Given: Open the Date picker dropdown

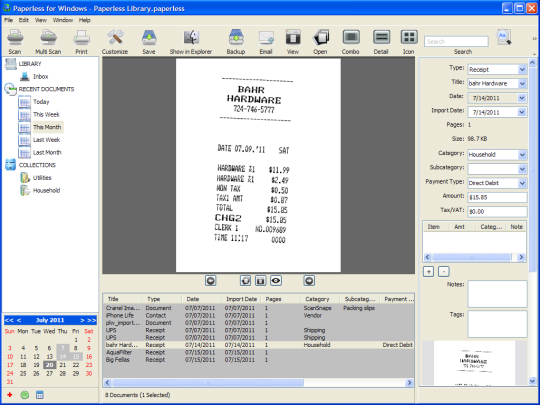Looking at the screenshot, I should tap(522, 98).
